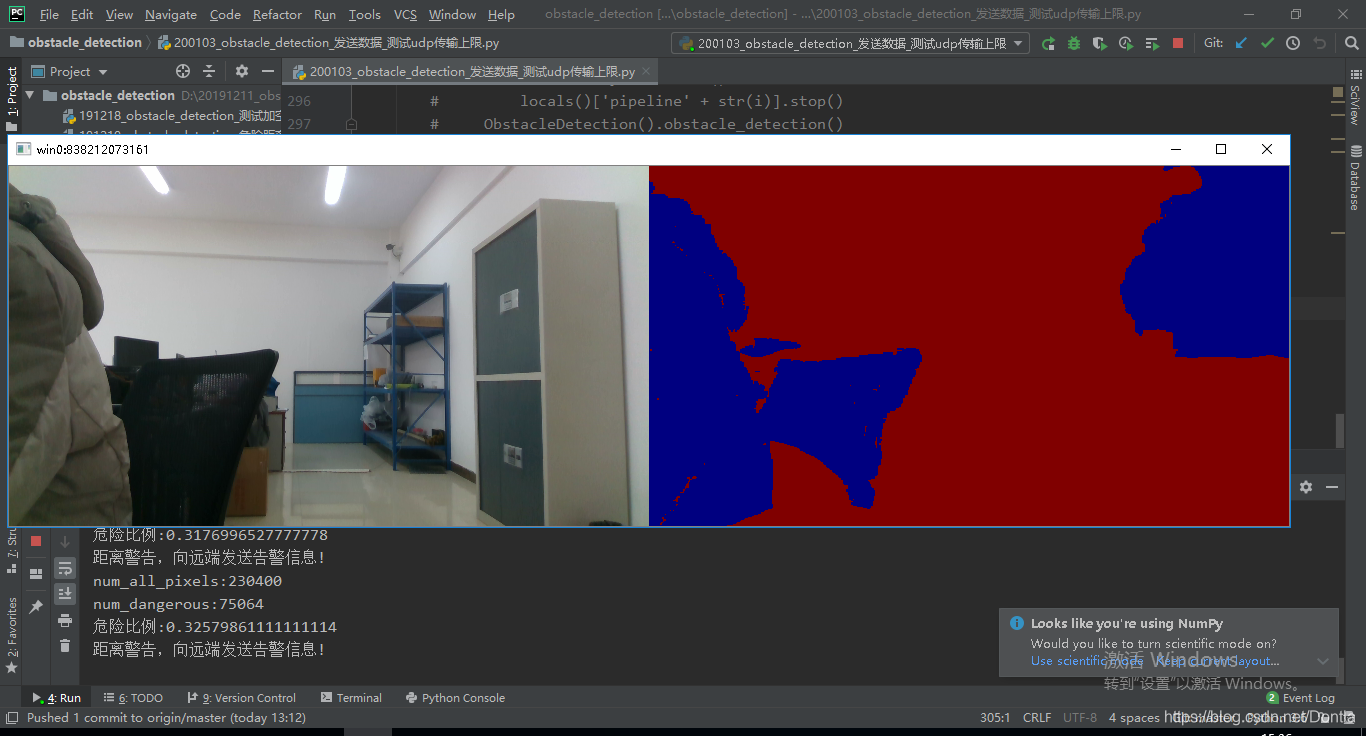This screenshot has width=1366, height=736.
Task: Click PyCharm logo icon in title bar
Action: (x=17, y=14)
